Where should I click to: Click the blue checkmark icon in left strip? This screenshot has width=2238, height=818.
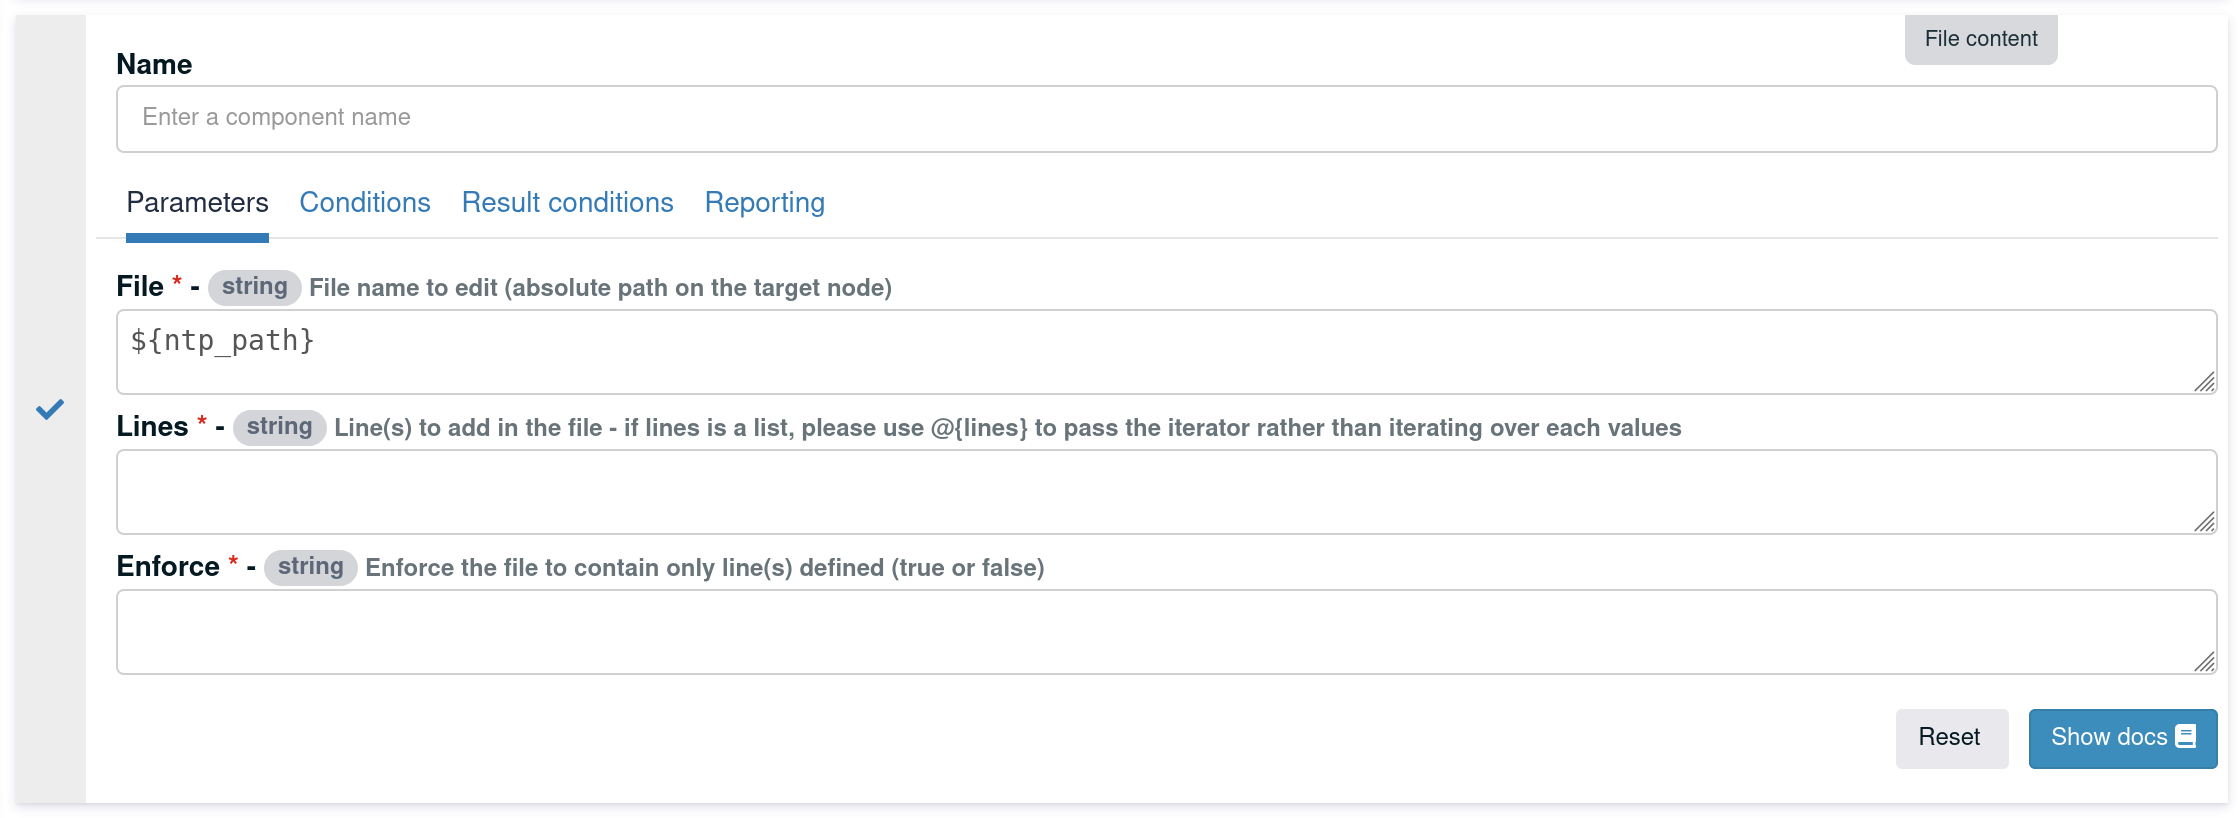pos(50,409)
